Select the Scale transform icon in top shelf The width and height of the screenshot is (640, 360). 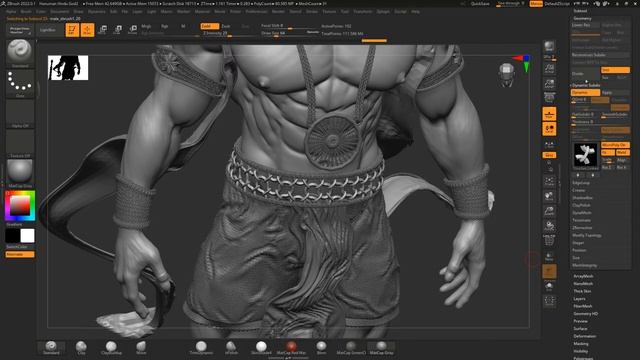tap(118, 29)
